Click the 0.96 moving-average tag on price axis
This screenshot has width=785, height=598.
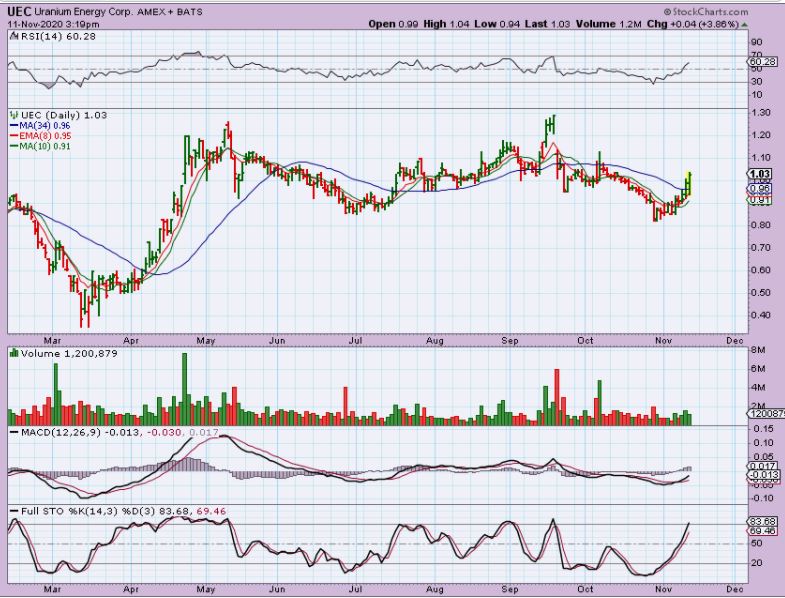(x=759, y=189)
